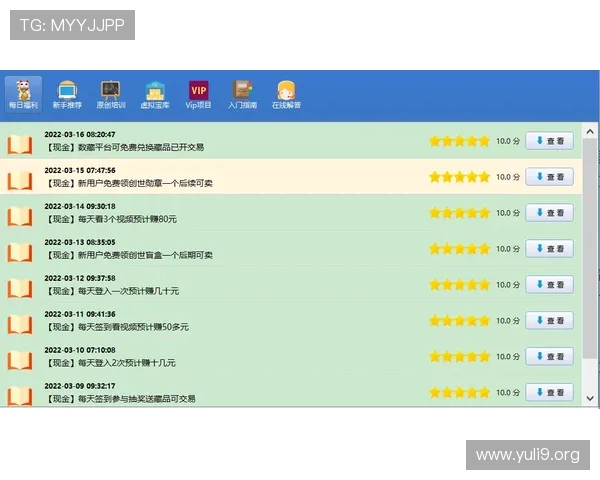Click the vertical scrollbar thumb
The image size is (600, 480).
590,248
